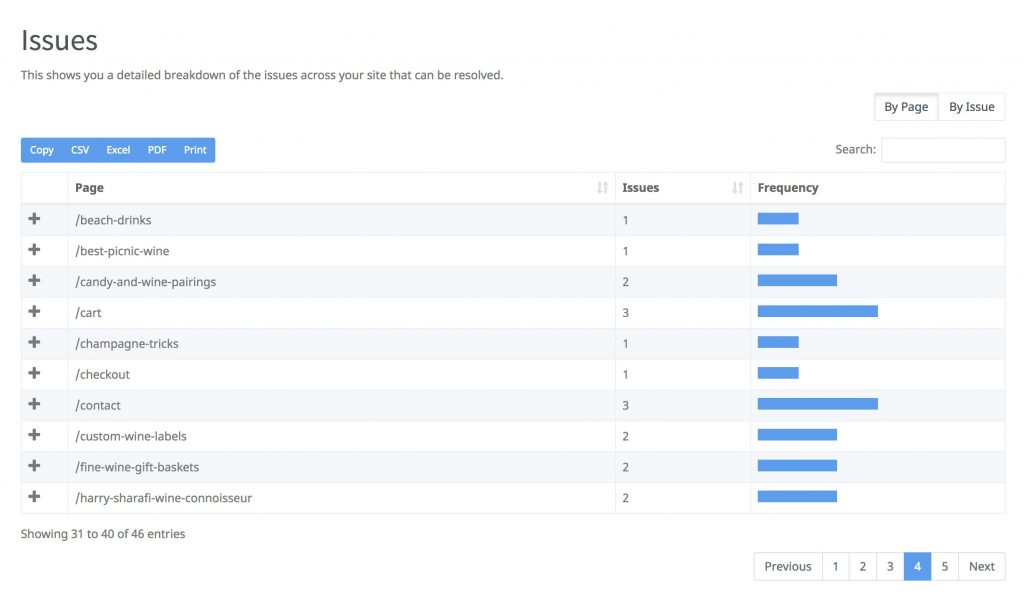Expand the /cart row details

[x=34, y=312]
